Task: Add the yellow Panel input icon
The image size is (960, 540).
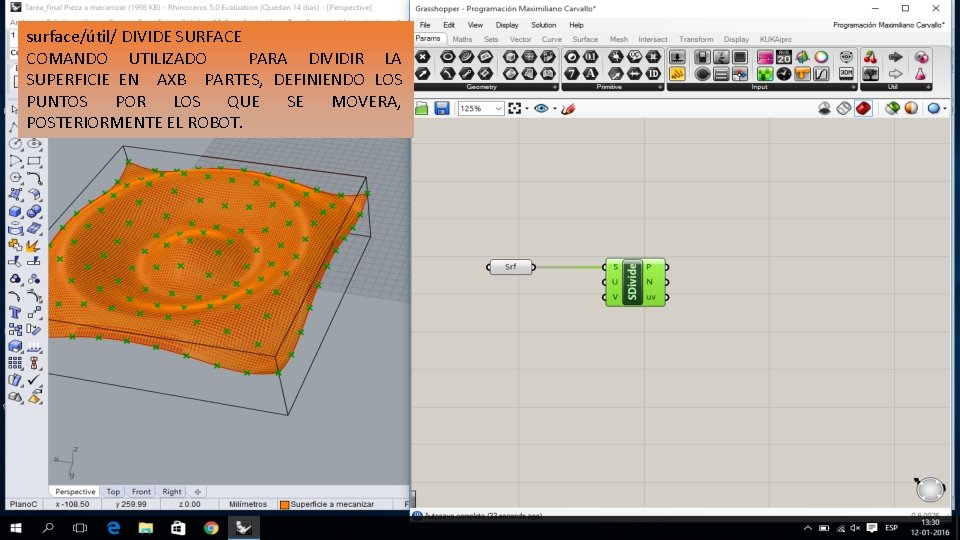Action: (x=677, y=74)
